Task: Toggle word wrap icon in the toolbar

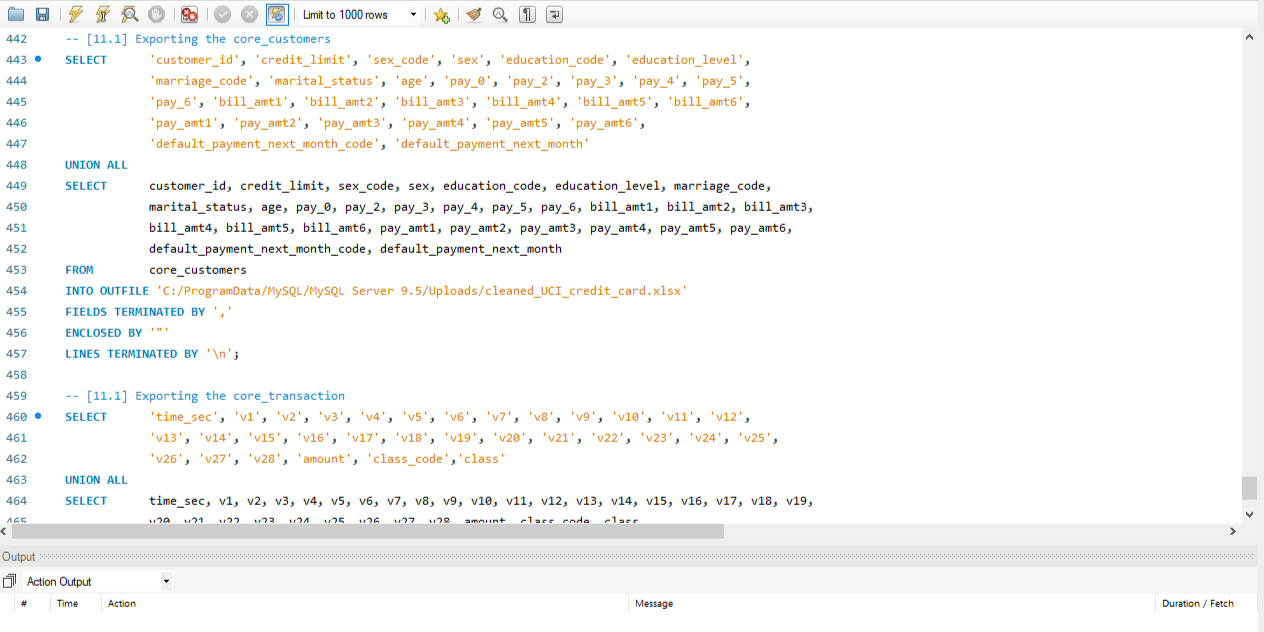Action: pos(554,14)
